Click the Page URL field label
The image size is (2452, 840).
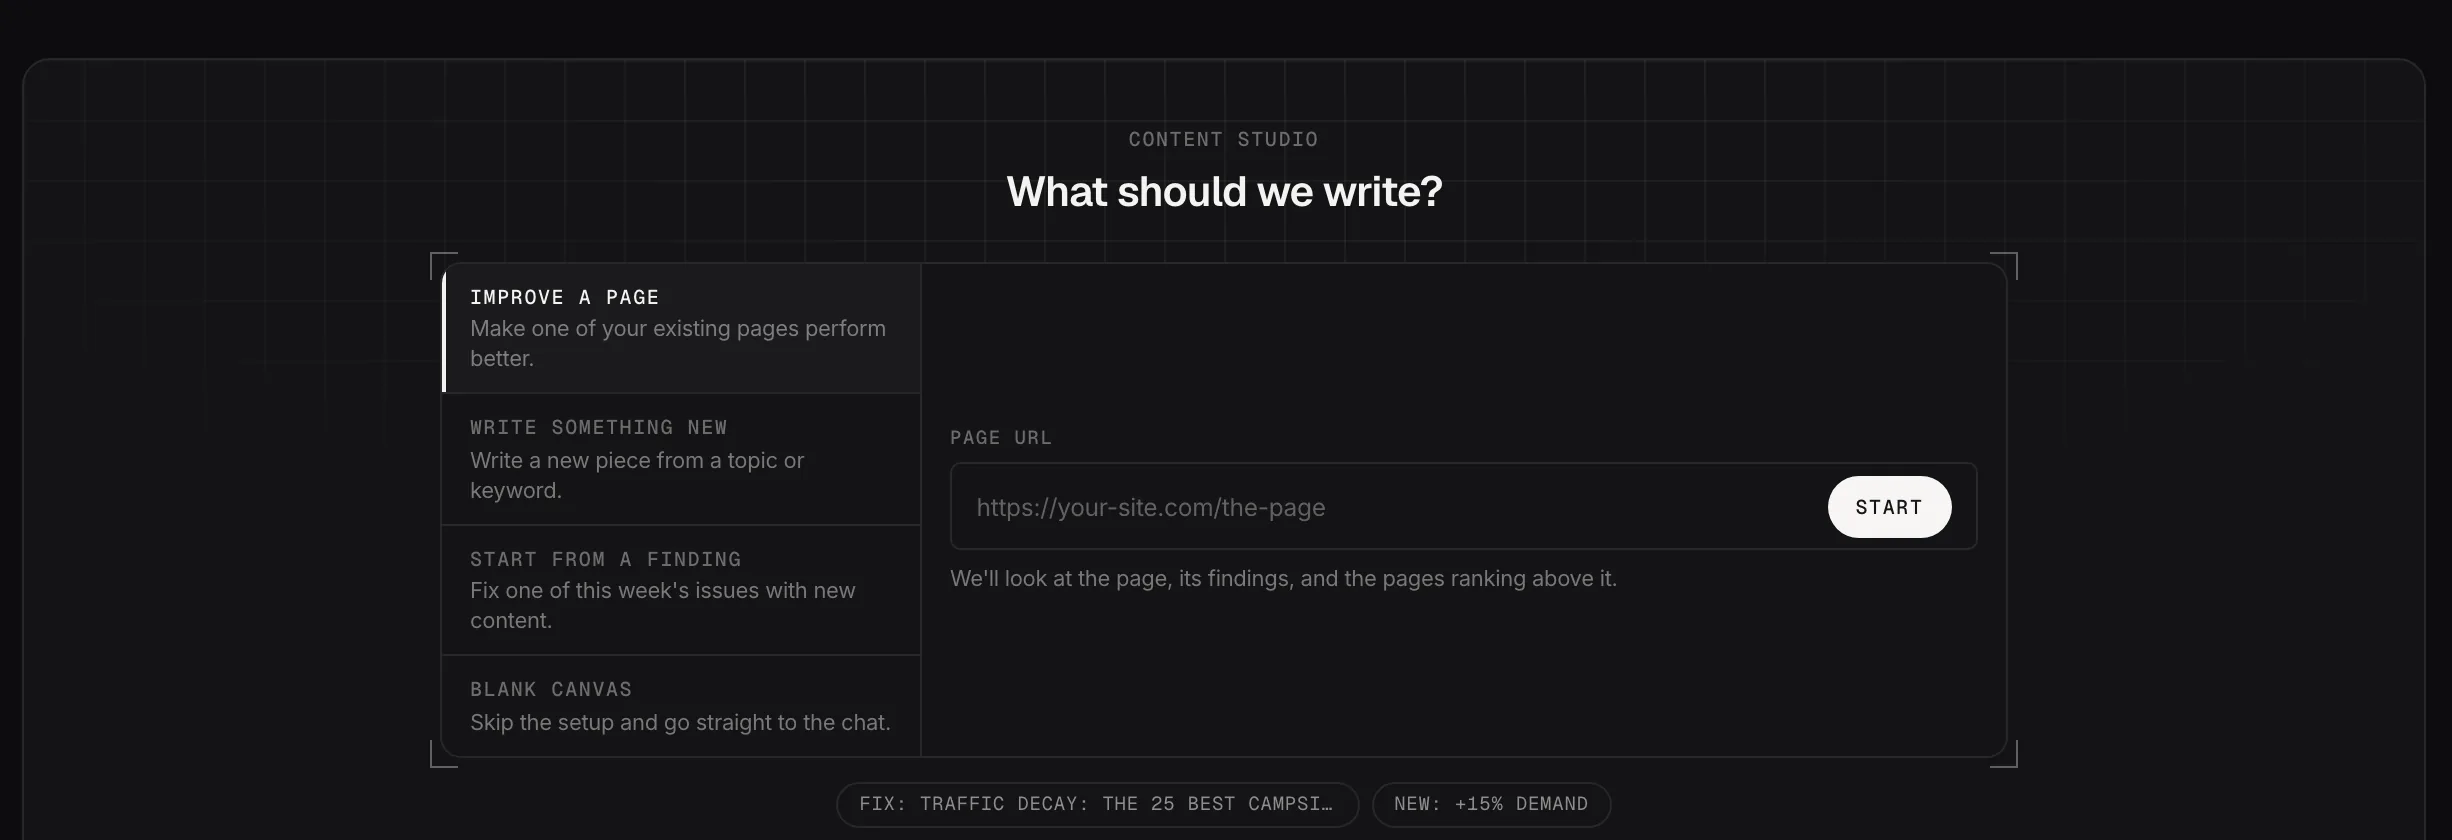point(1001,438)
